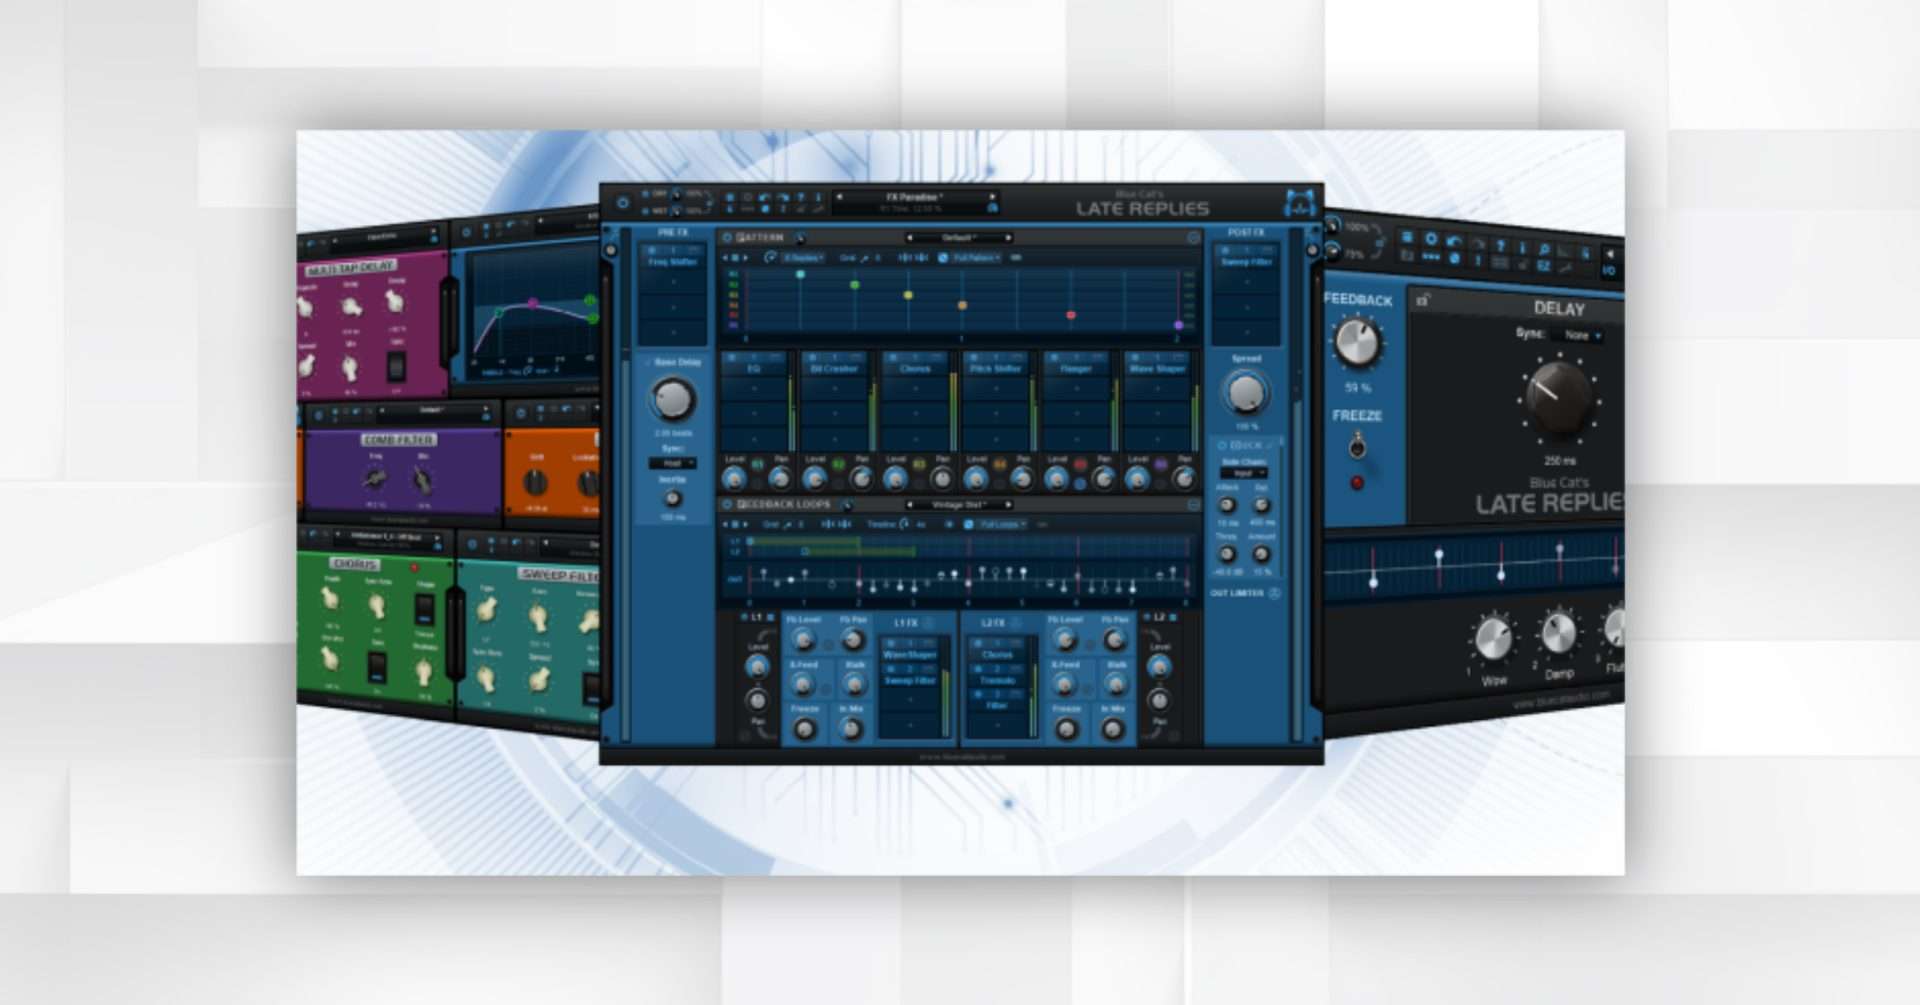The width and height of the screenshot is (1920, 1005).
Task: Open the Flanger effect slot
Action: [x=1076, y=369]
